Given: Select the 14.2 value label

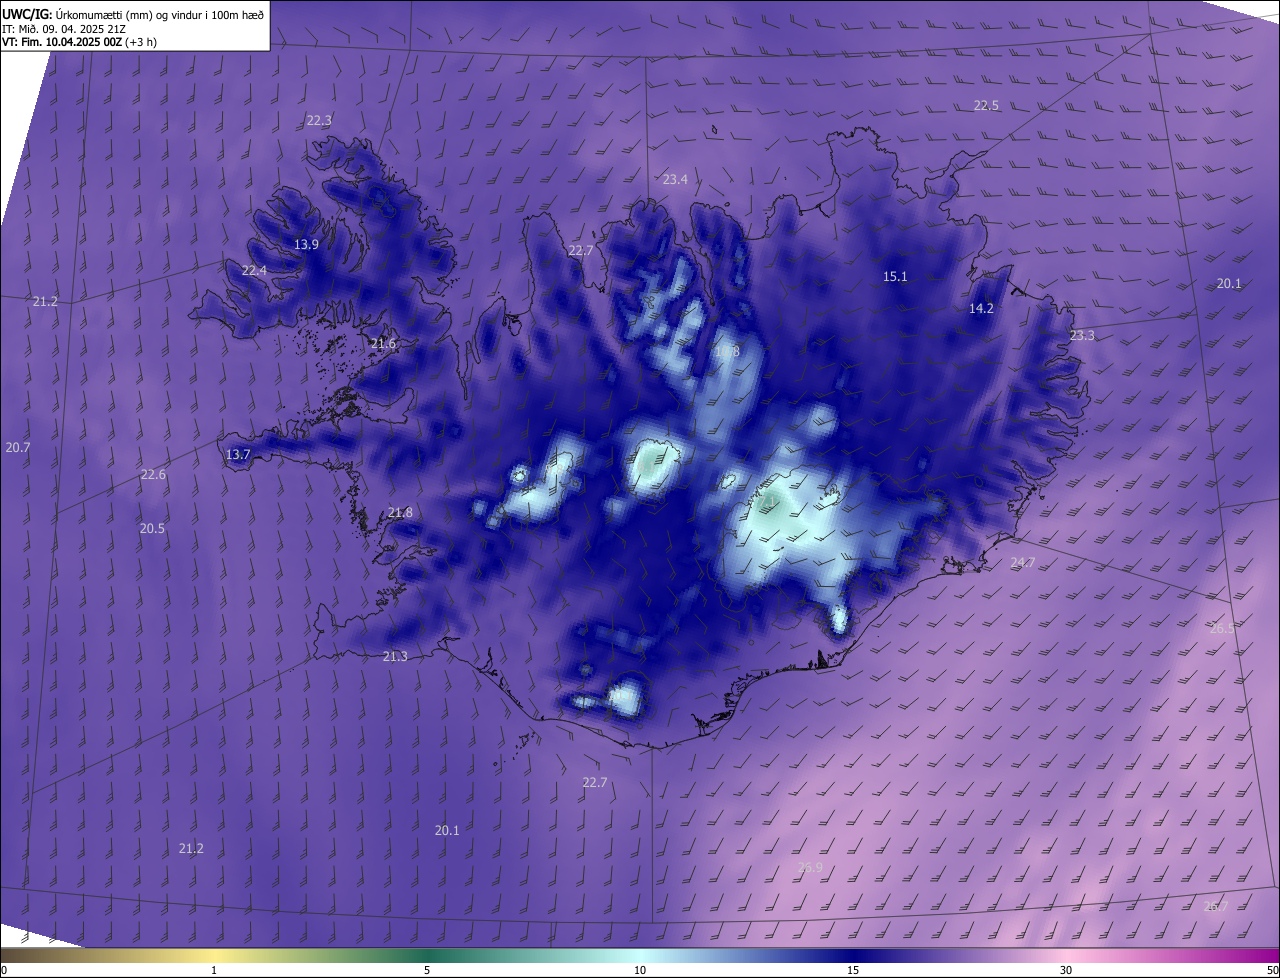Looking at the screenshot, I should tap(981, 308).
